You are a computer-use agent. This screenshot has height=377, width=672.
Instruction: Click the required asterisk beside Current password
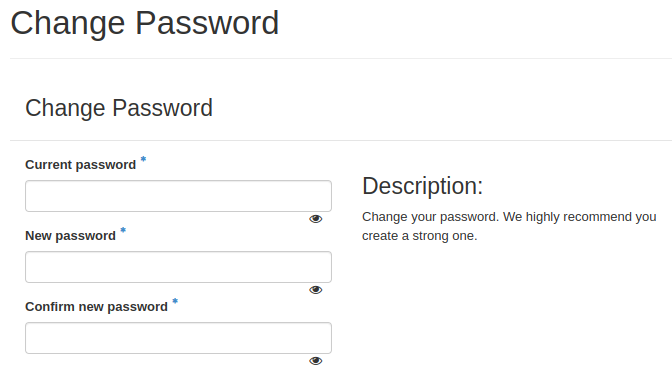(x=143, y=160)
